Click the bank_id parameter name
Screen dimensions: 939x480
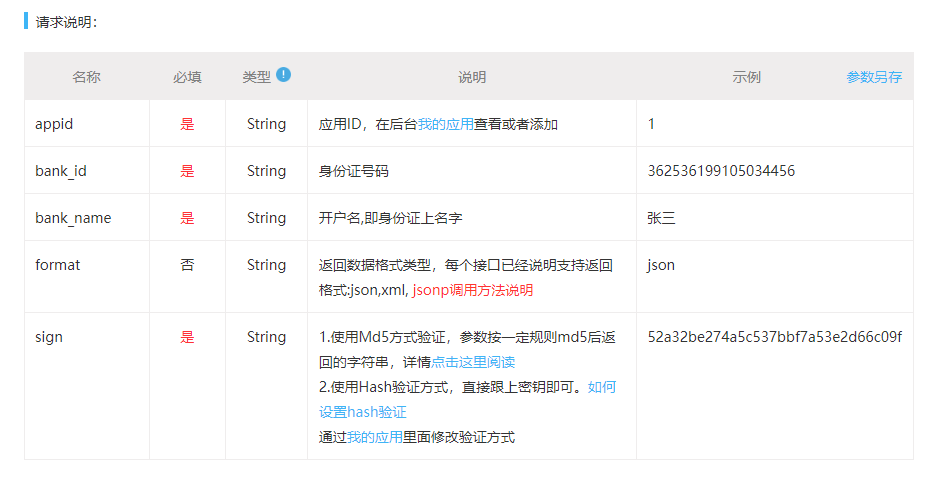coord(61,171)
